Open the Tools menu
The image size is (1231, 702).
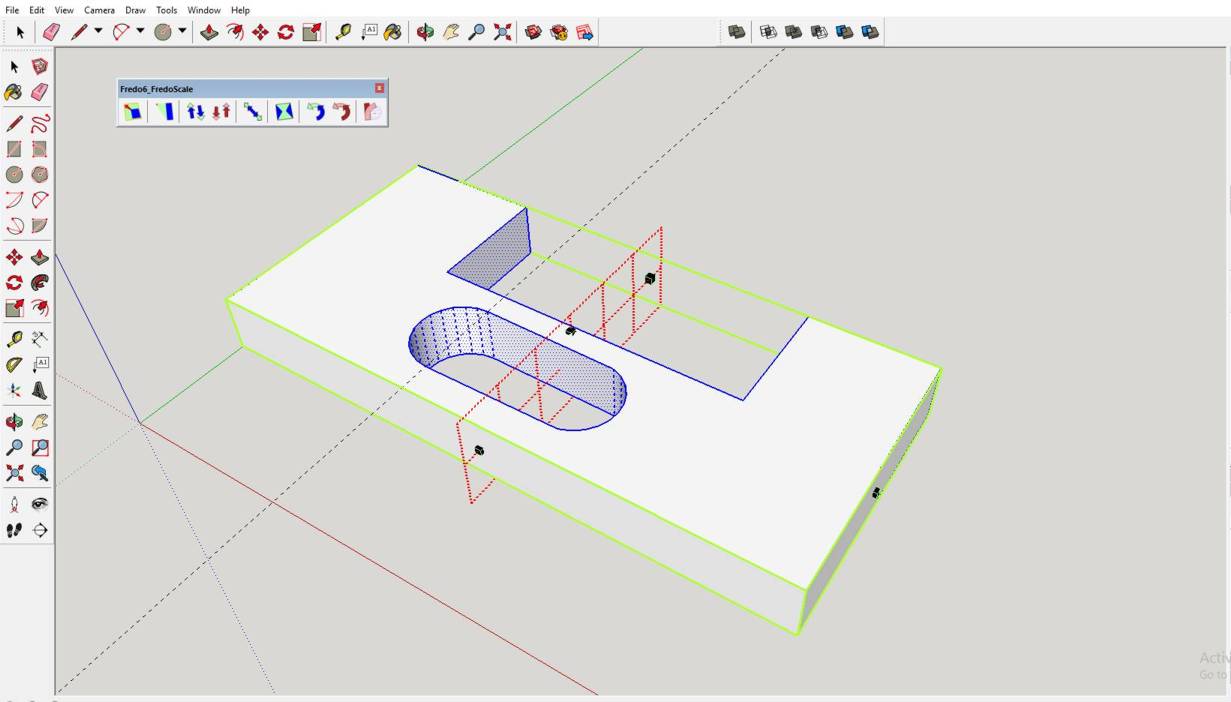coord(166,10)
